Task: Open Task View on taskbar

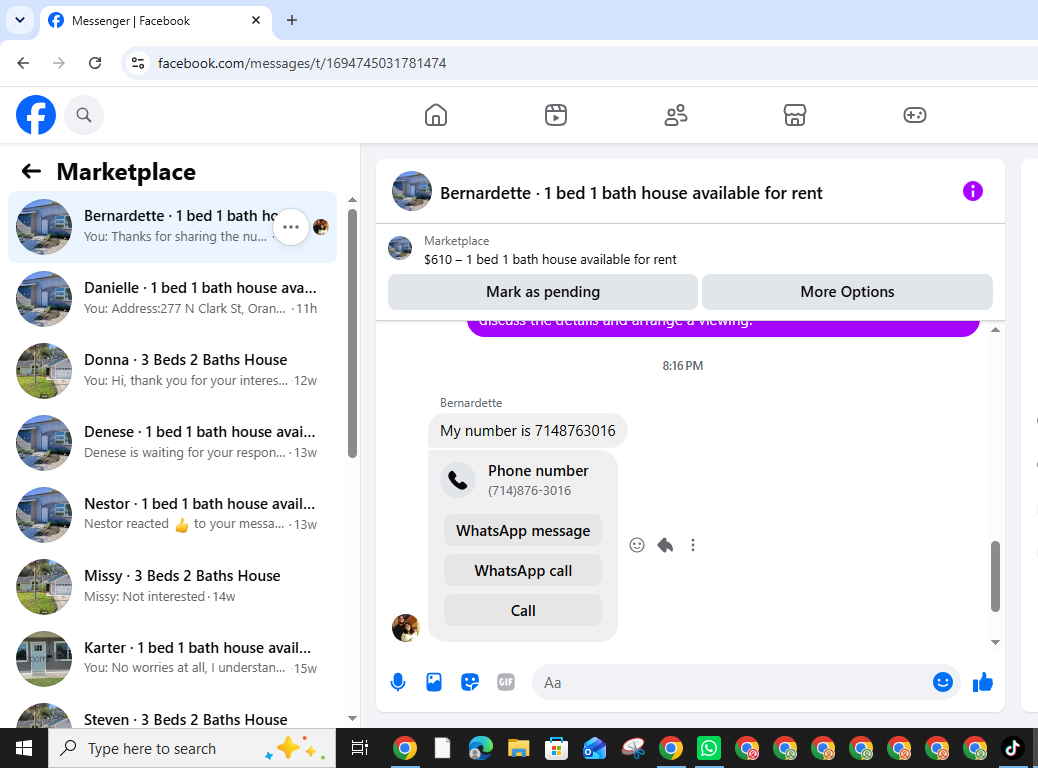Action: click(359, 748)
